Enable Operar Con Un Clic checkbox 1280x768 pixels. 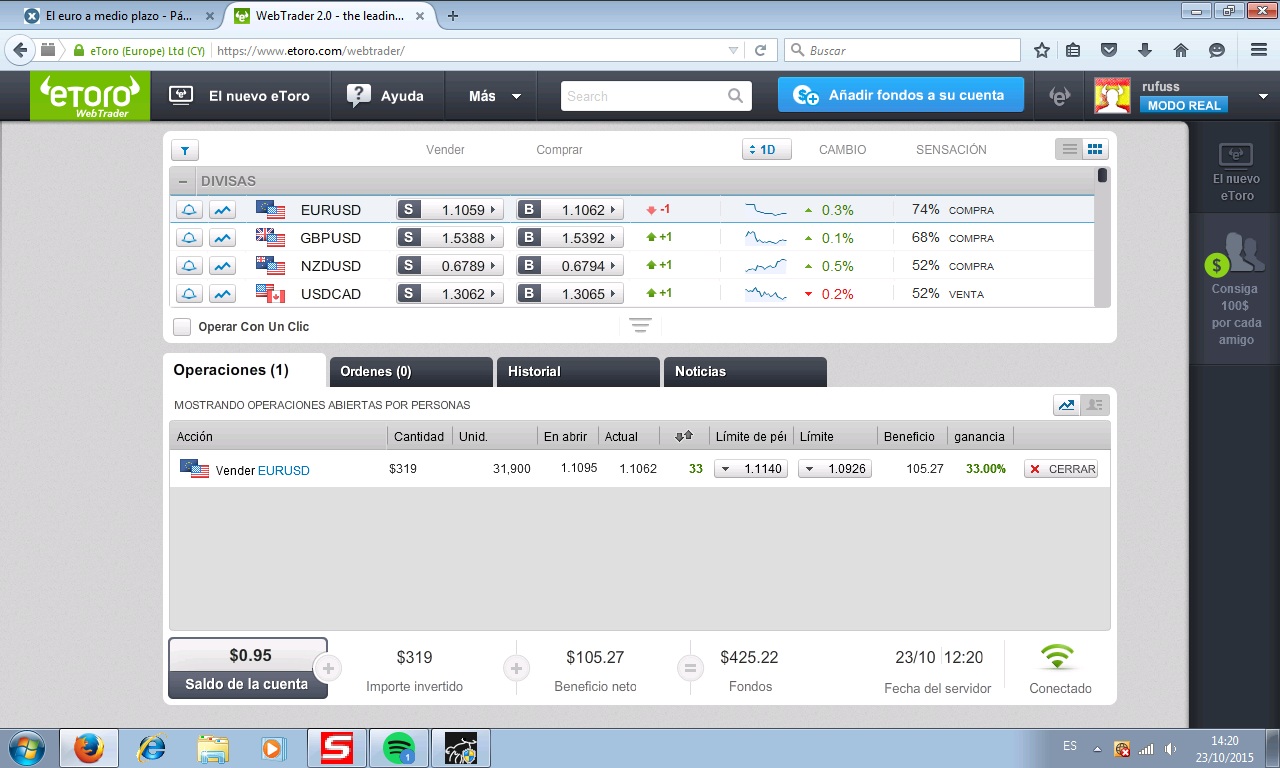[x=182, y=327]
